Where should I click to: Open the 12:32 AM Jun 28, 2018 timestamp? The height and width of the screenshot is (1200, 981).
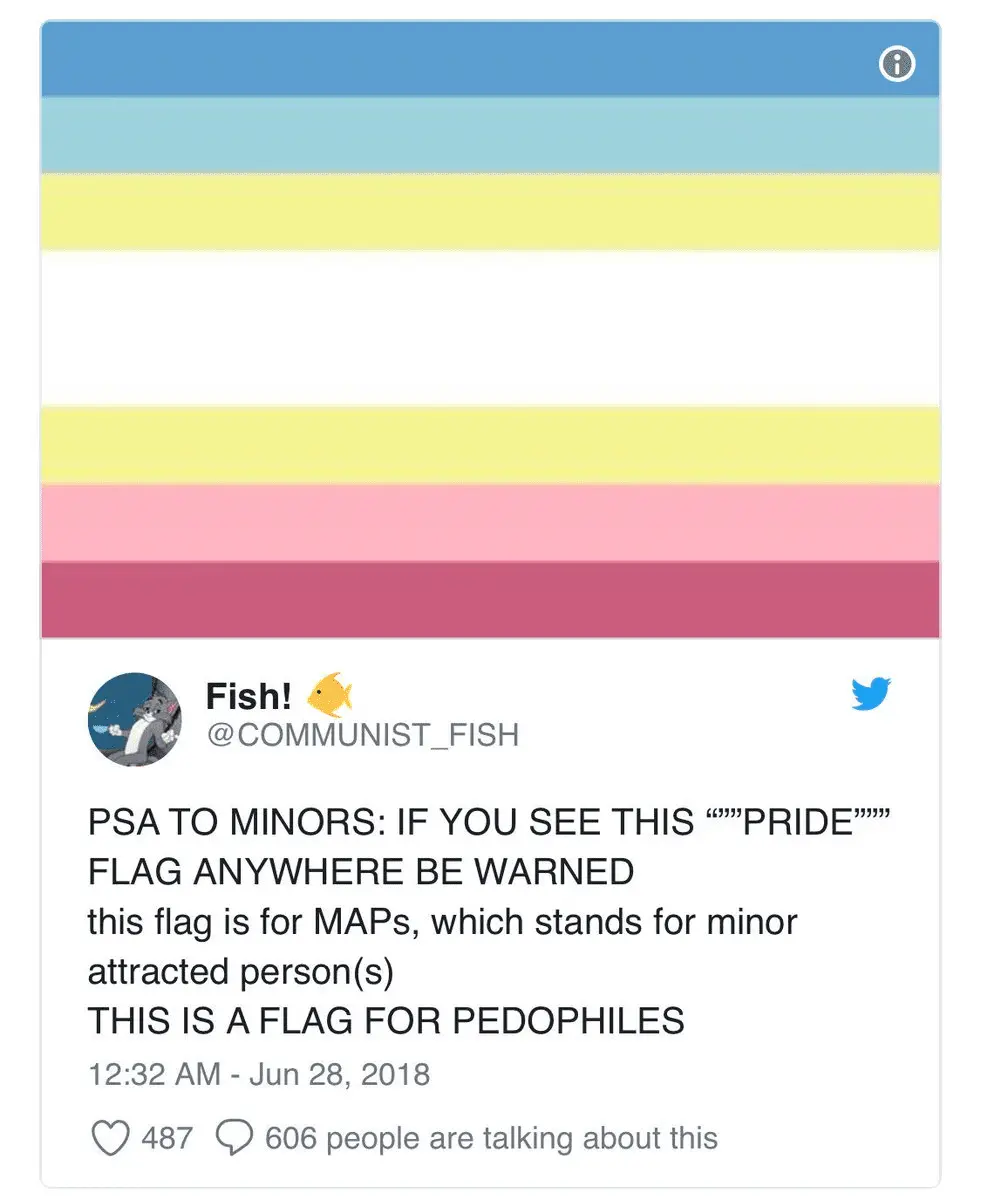tap(259, 1075)
